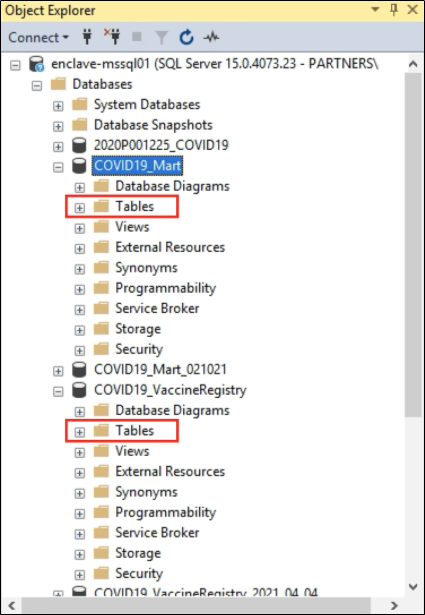Click the Refresh icon in the toolbar
Image resolution: width=425 pixels, height=615 pixels.
[x=186, y=37]
